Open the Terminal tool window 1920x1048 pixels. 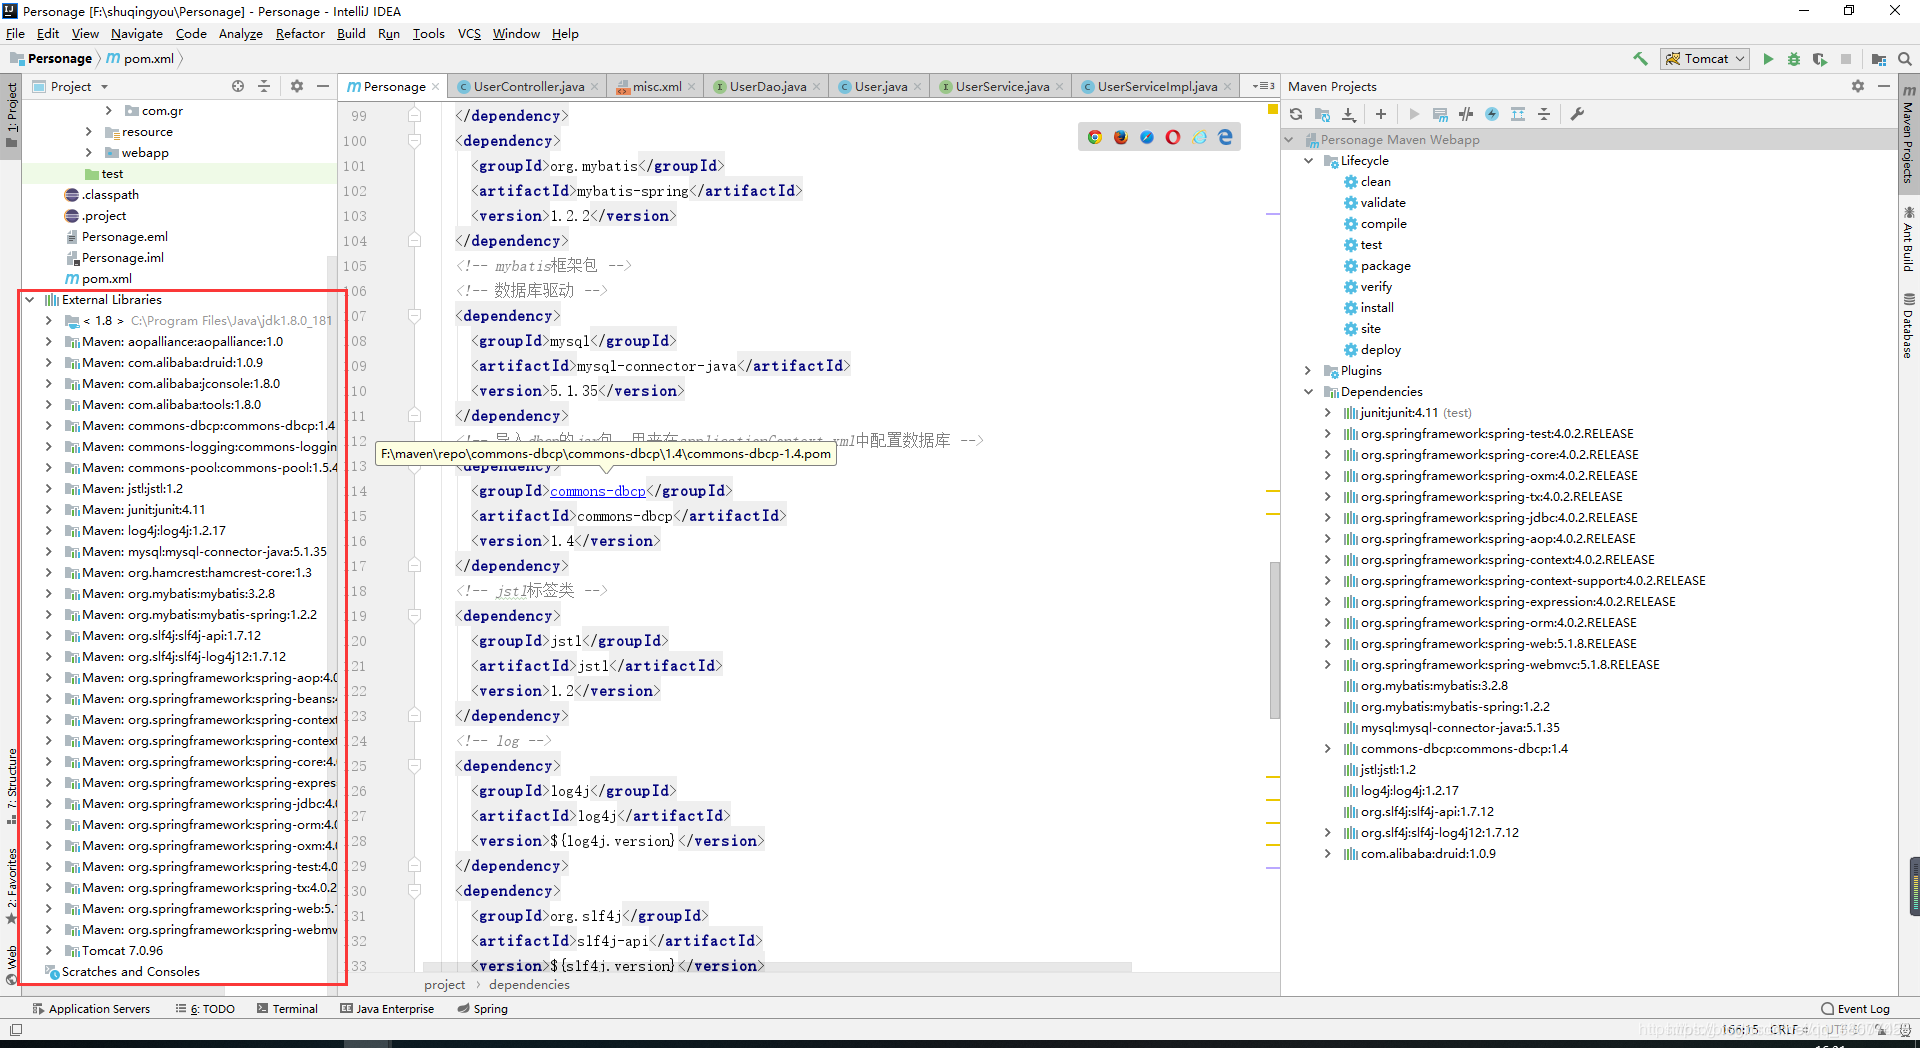coord(287,1009)
